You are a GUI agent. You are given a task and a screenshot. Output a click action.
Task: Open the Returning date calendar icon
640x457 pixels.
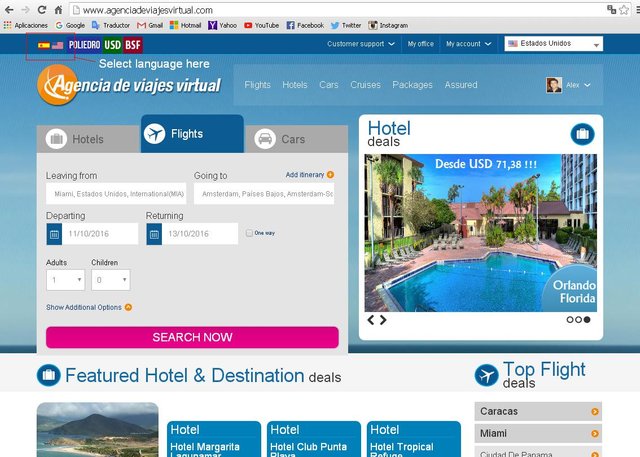click(x=154, y=234)
